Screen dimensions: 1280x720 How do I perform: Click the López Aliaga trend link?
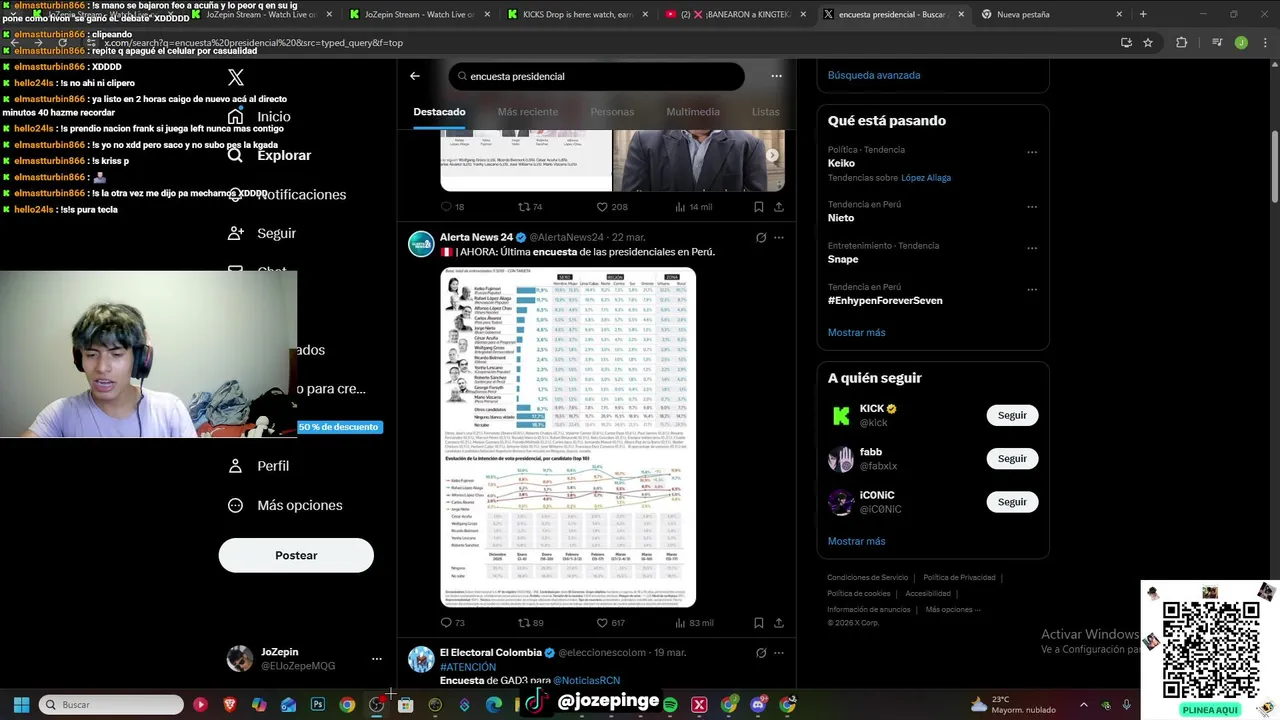coord(926,178)
